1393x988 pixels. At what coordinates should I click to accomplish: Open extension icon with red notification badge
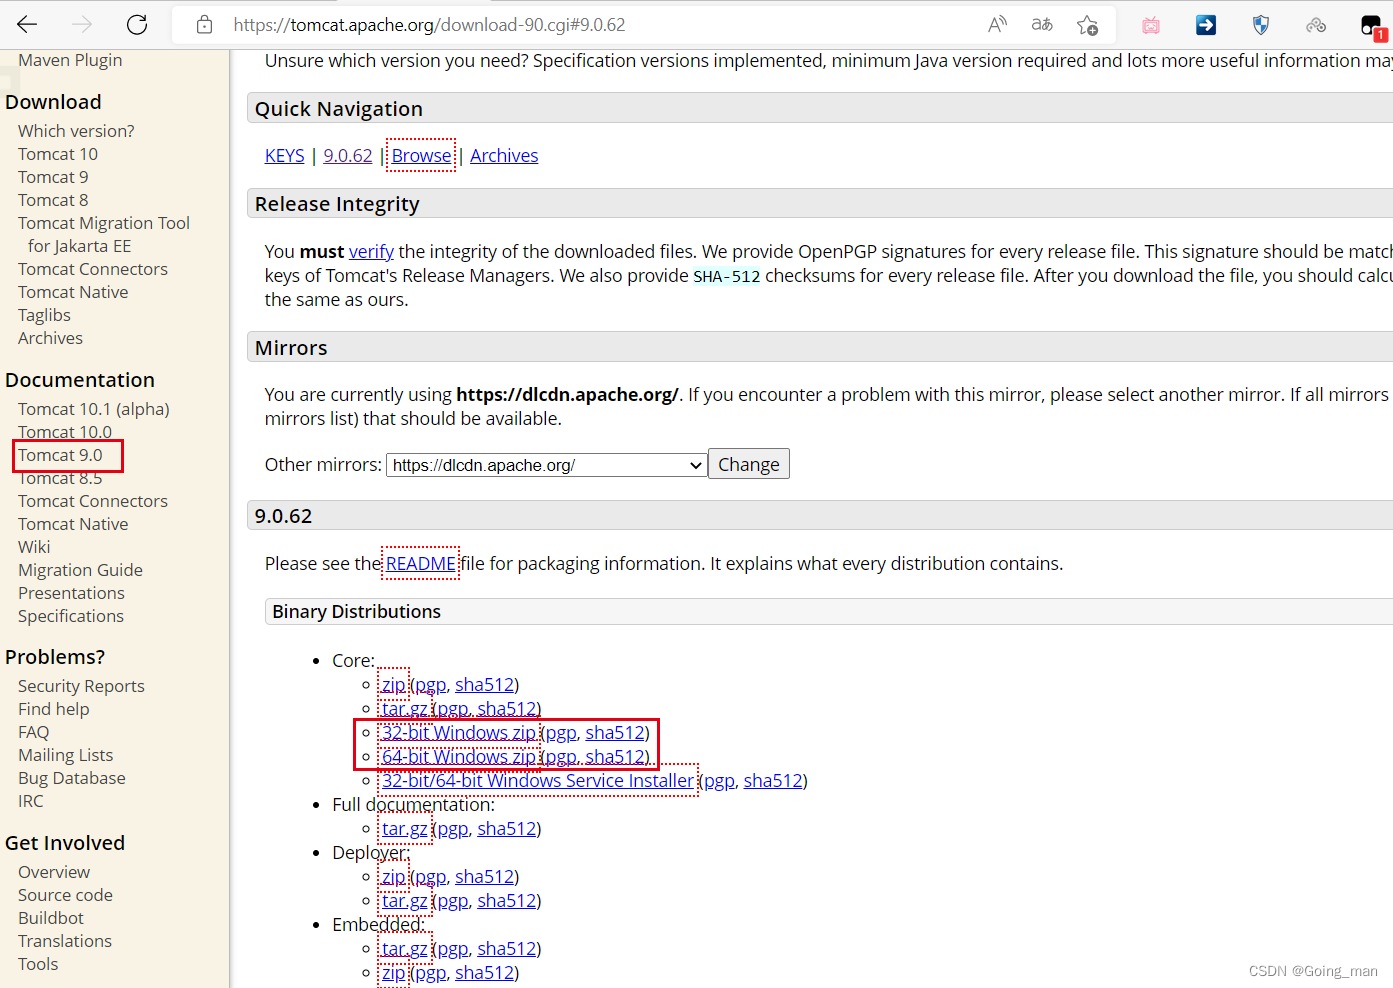[x=1373, y=27]
